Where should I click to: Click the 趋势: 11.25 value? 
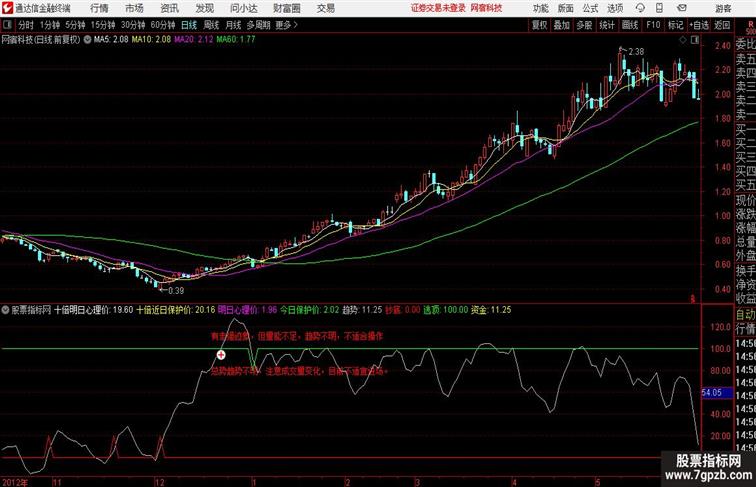[362, 310]
